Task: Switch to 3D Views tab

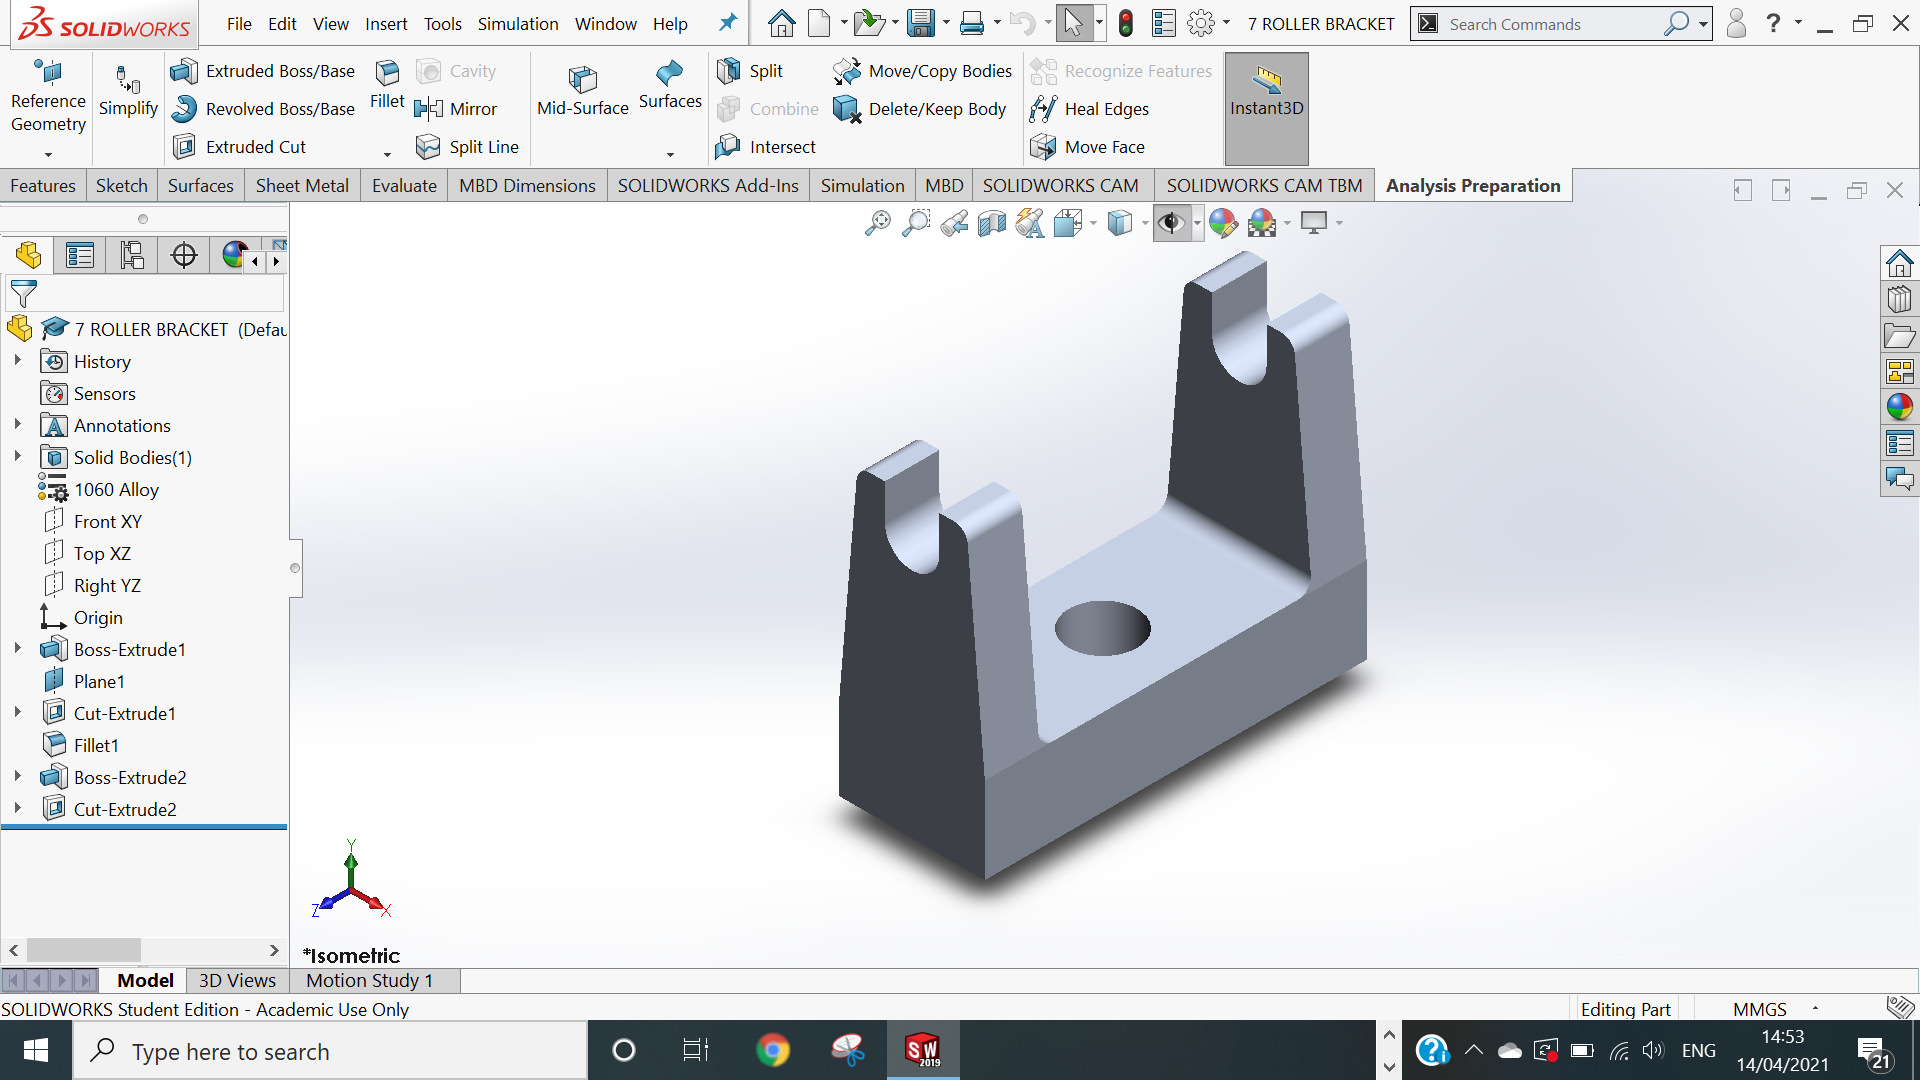Action: pyautogui.click(x=237, y=981)
